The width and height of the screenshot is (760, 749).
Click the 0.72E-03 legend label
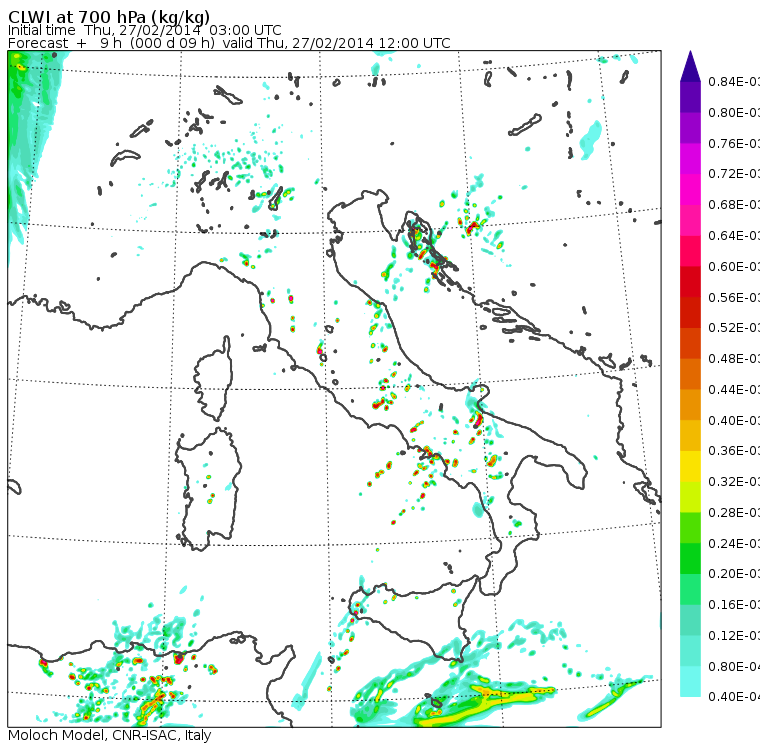click(734, 174)
